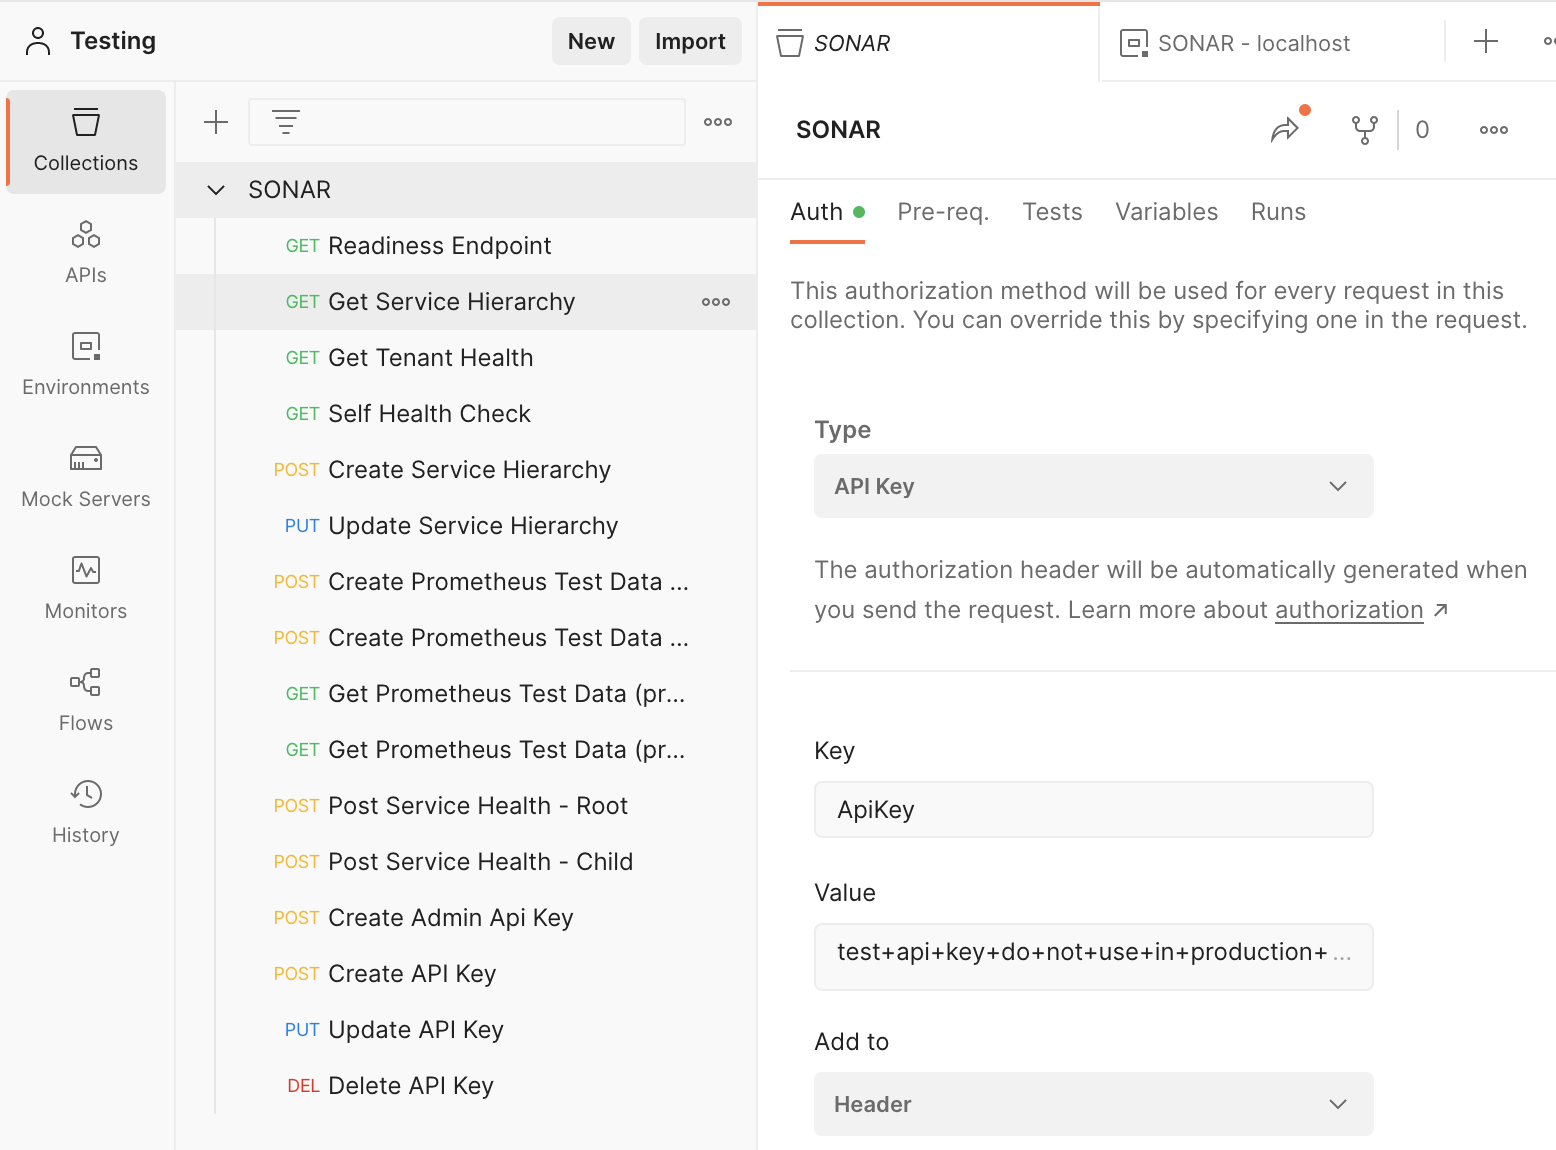Open the Readiness Endpoint request
This screenshot has width=1556, height=1150.
click(466, 246)
